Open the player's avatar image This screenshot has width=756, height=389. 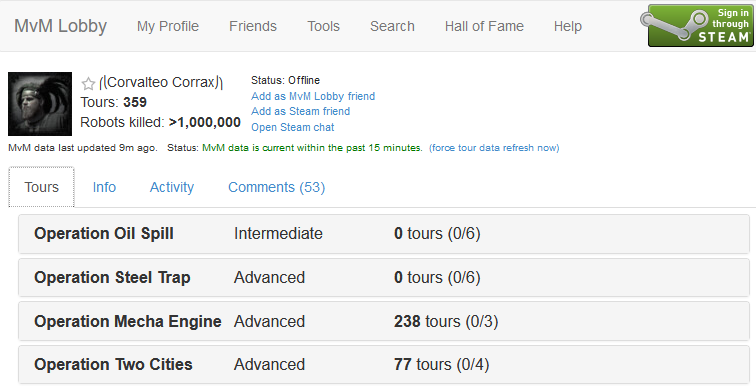click(x=40, y=104)
